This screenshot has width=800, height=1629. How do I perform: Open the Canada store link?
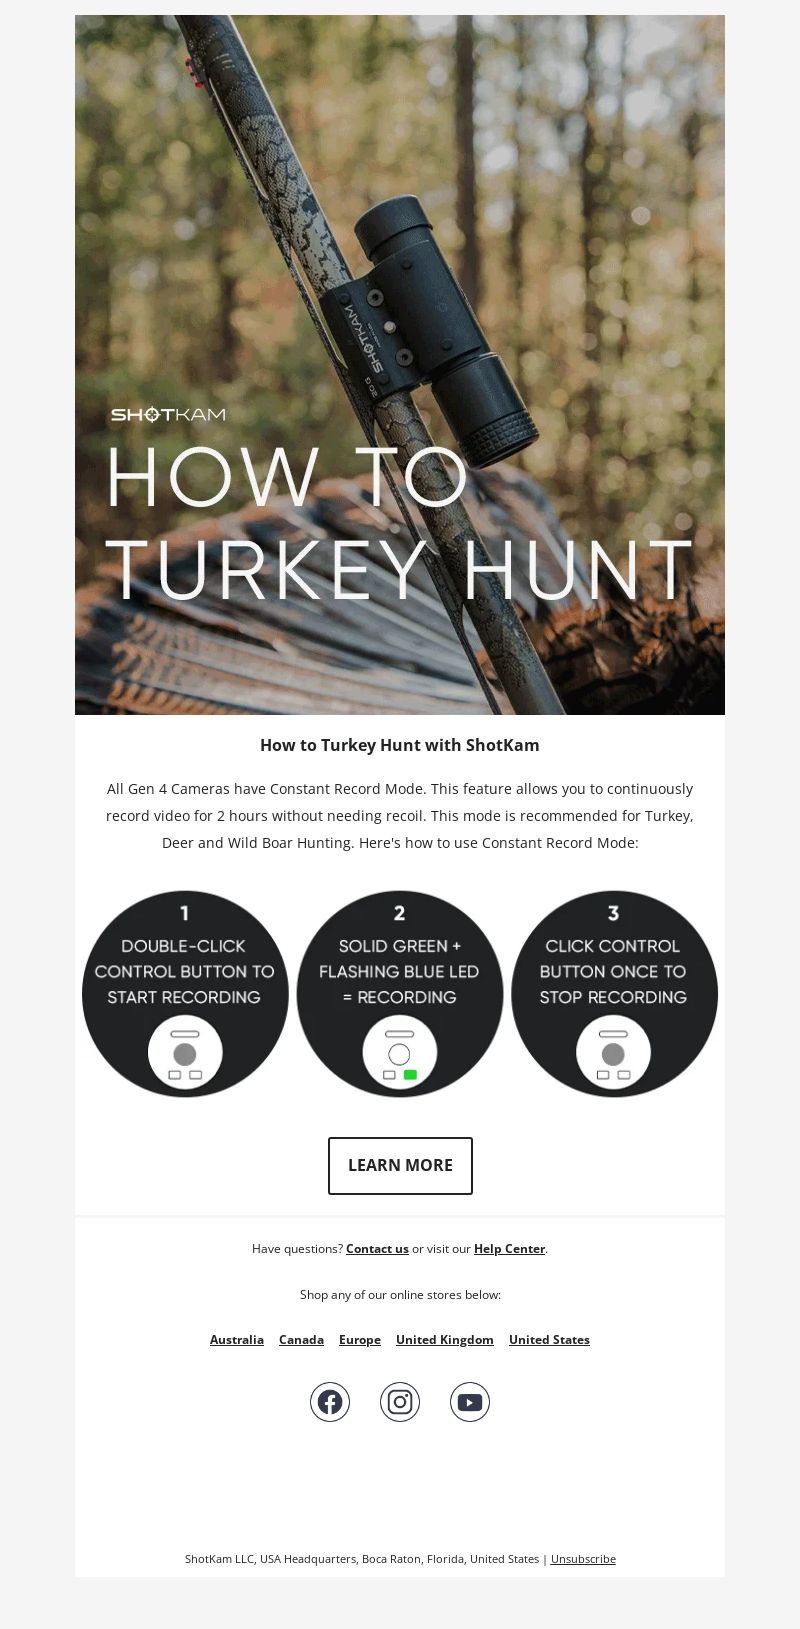coord(301,1339)
